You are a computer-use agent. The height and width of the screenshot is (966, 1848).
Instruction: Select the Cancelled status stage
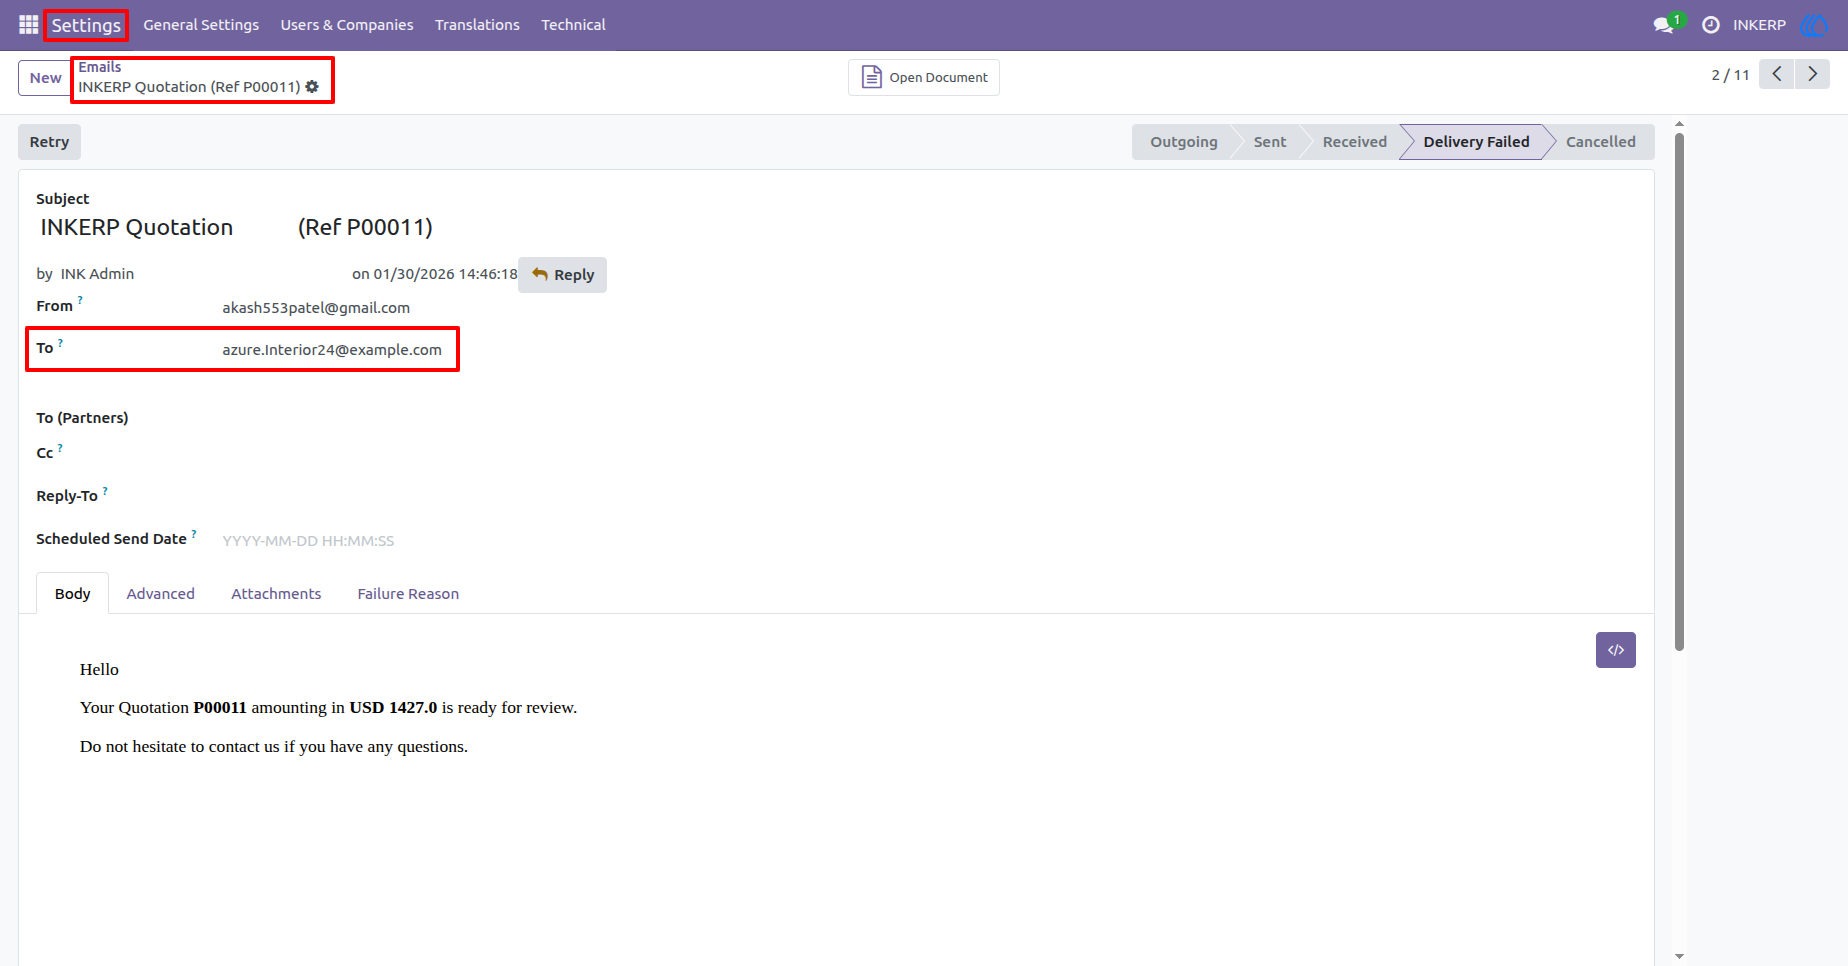1600,142
